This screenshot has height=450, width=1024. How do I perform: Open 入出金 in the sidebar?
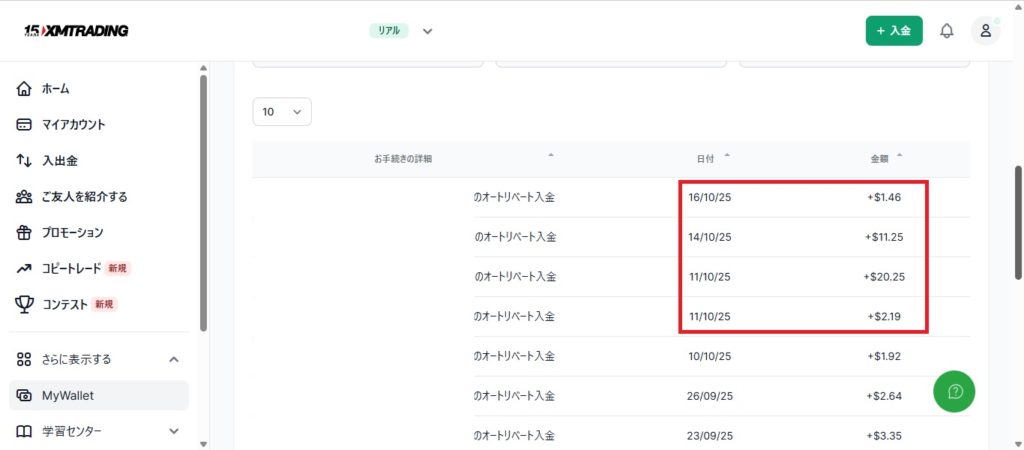click(59, 161)
